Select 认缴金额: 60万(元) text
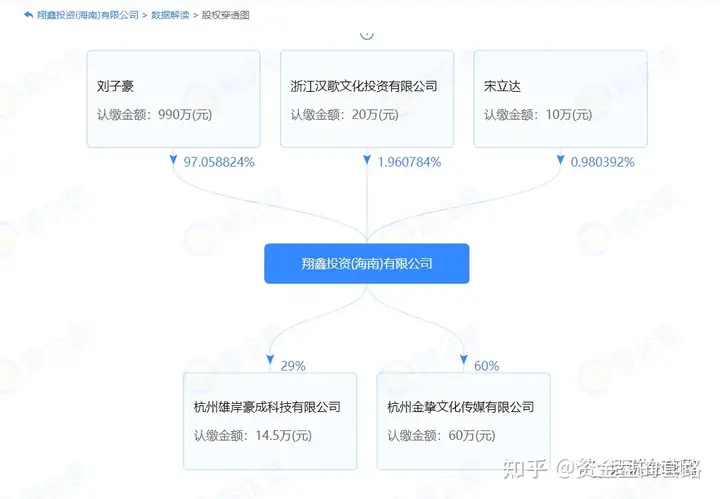 [441, 436]
